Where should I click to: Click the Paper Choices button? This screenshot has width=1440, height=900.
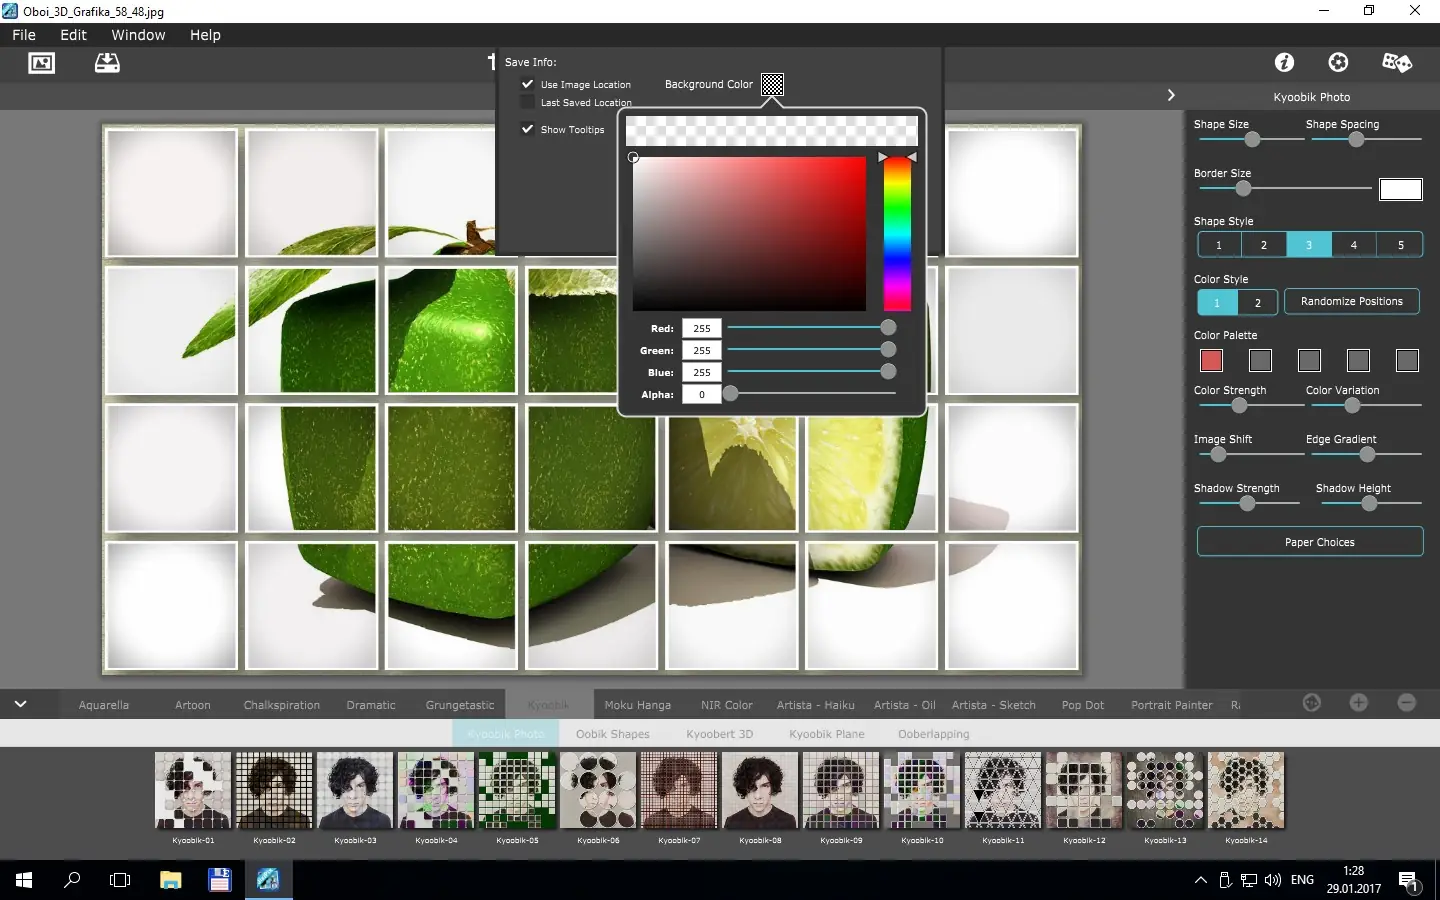(1319, 542)
